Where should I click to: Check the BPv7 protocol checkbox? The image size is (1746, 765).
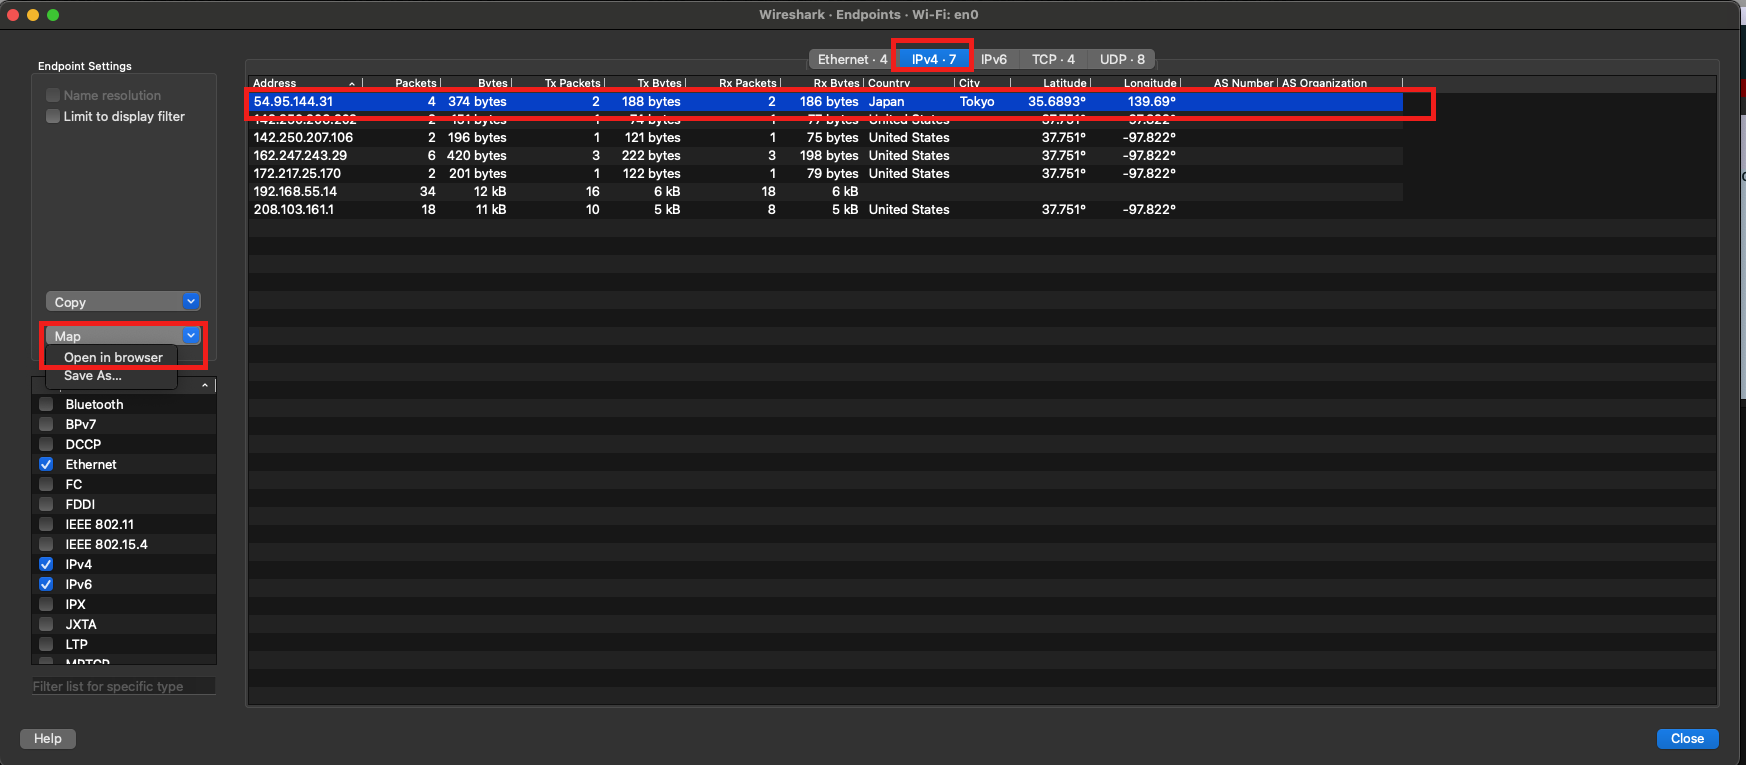46,424
